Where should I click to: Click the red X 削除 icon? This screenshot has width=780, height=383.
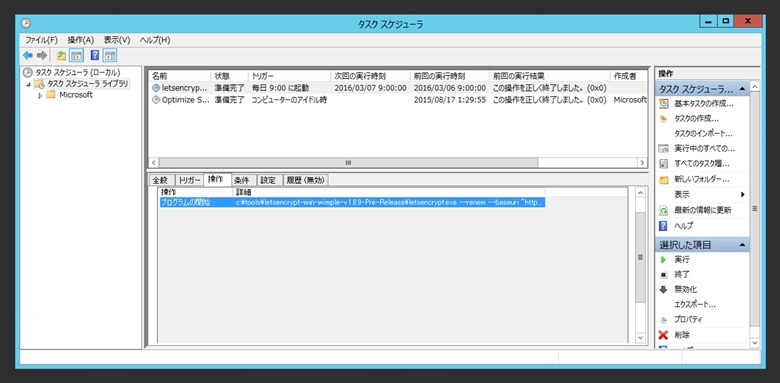click(663, 335)
